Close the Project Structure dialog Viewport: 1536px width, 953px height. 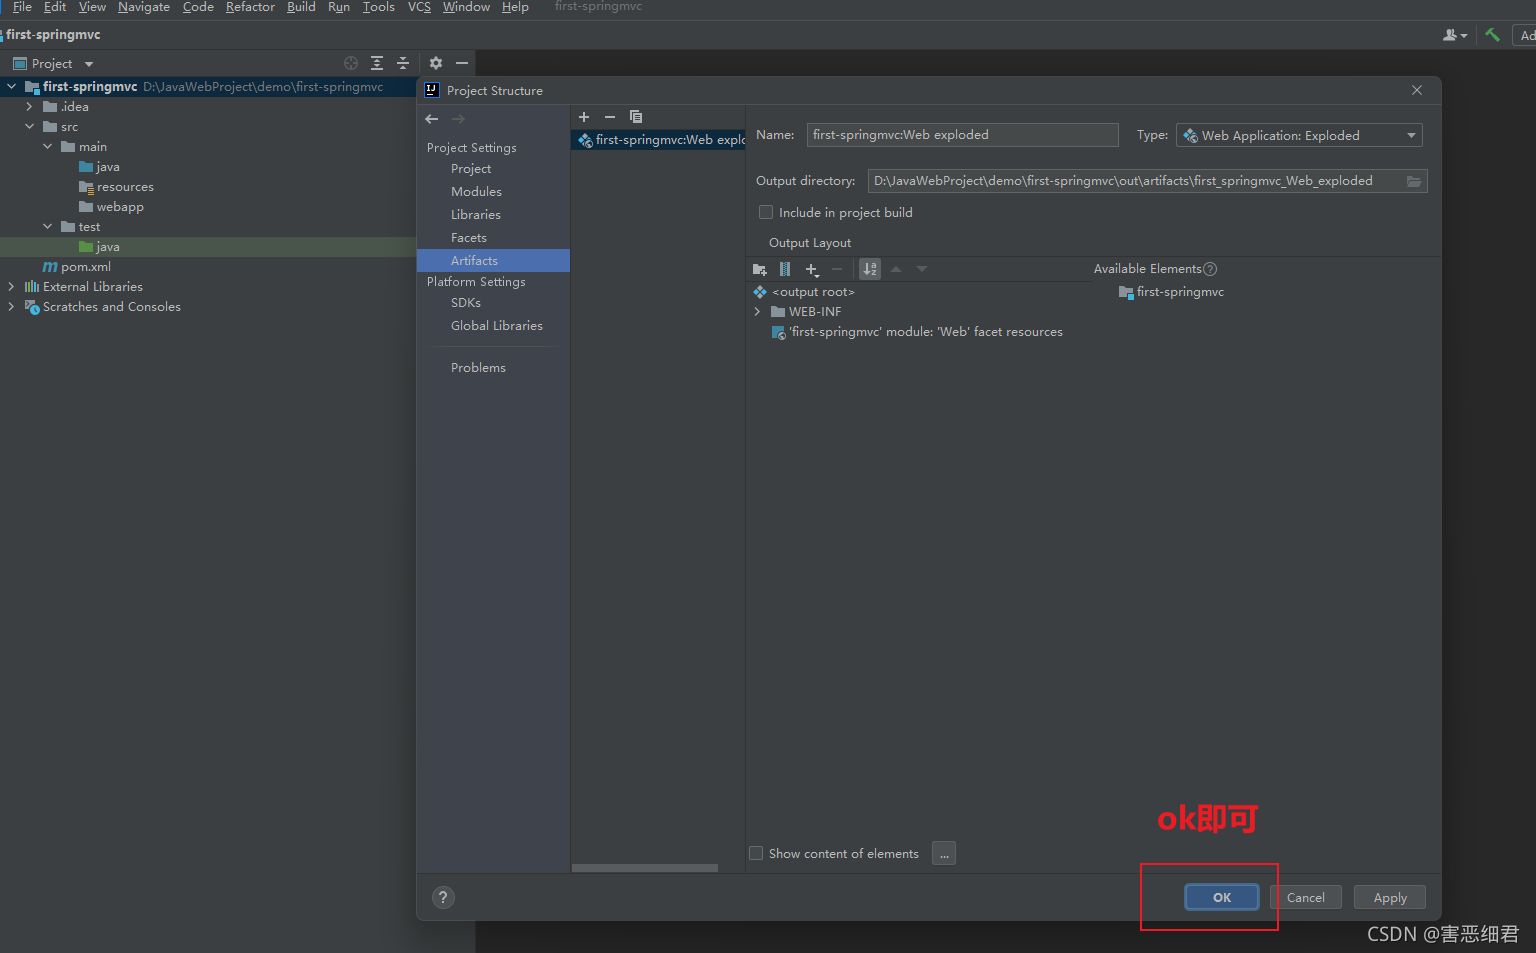click(1417, 90)
